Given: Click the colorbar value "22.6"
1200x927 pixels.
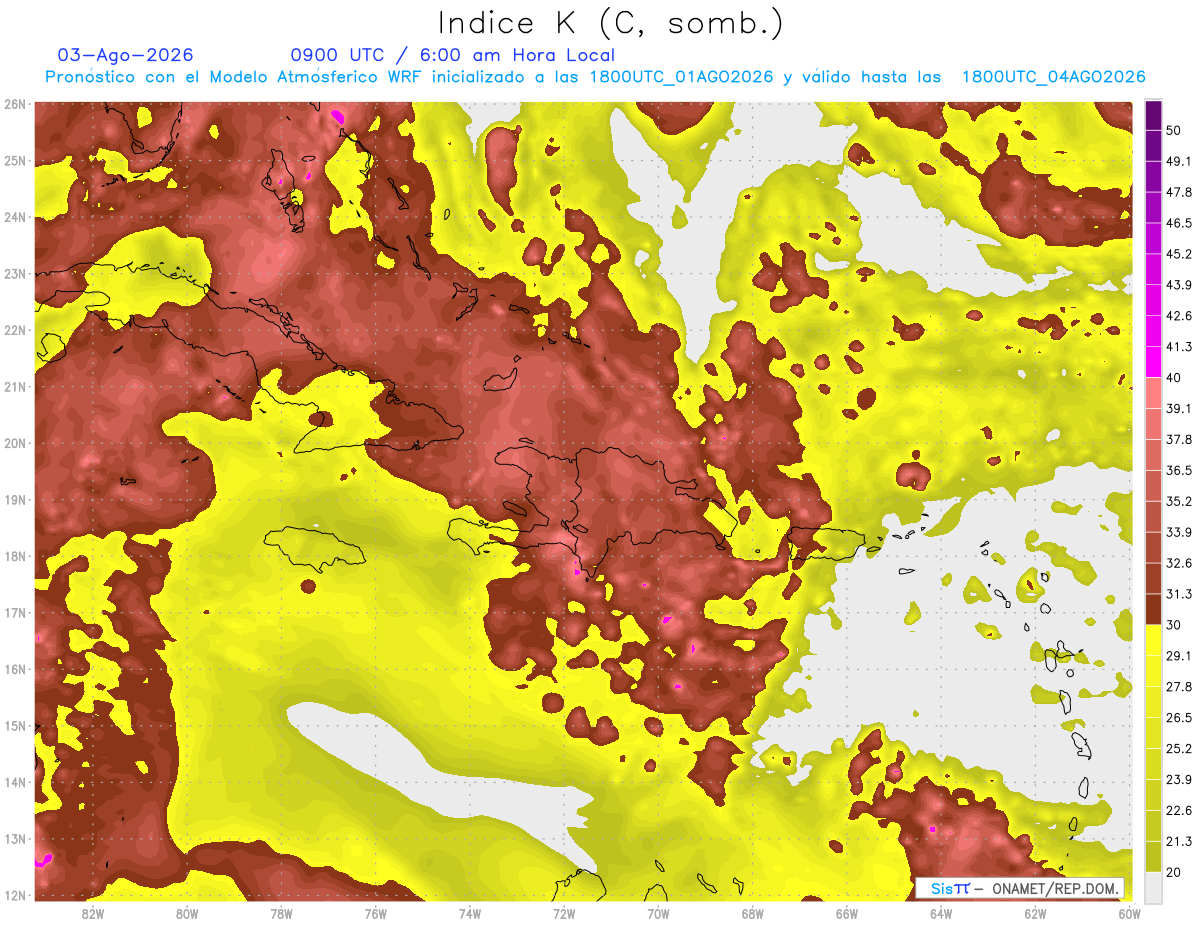Looking at the screenshot, I should (1179, 811).
